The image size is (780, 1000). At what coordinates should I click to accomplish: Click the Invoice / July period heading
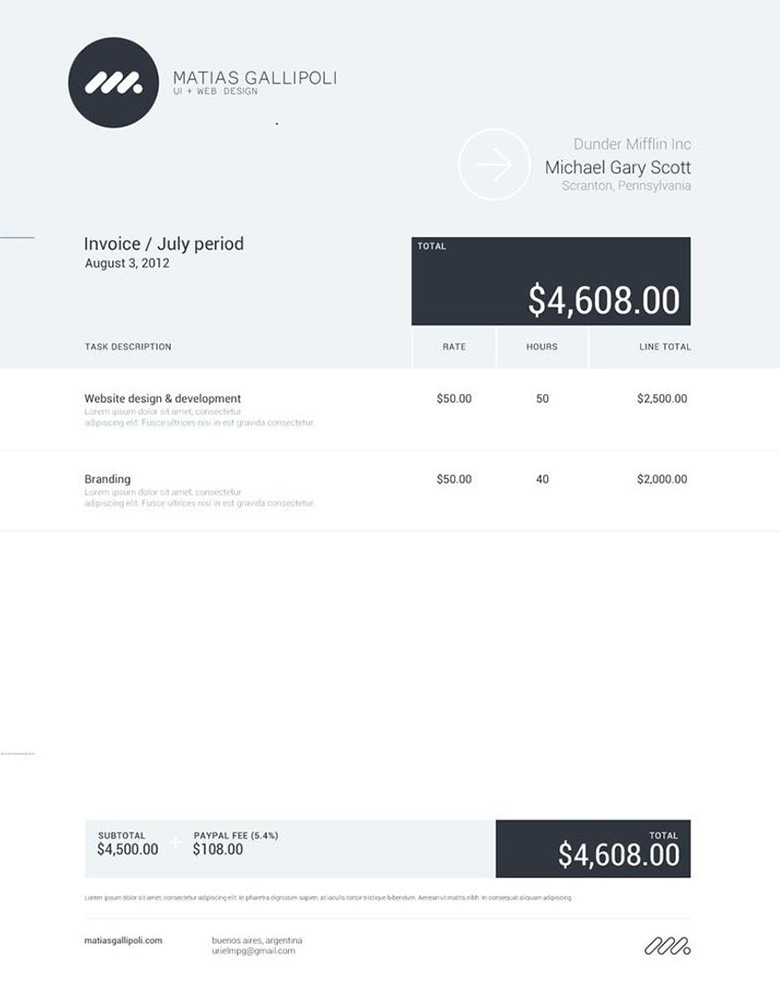(164, 244)
